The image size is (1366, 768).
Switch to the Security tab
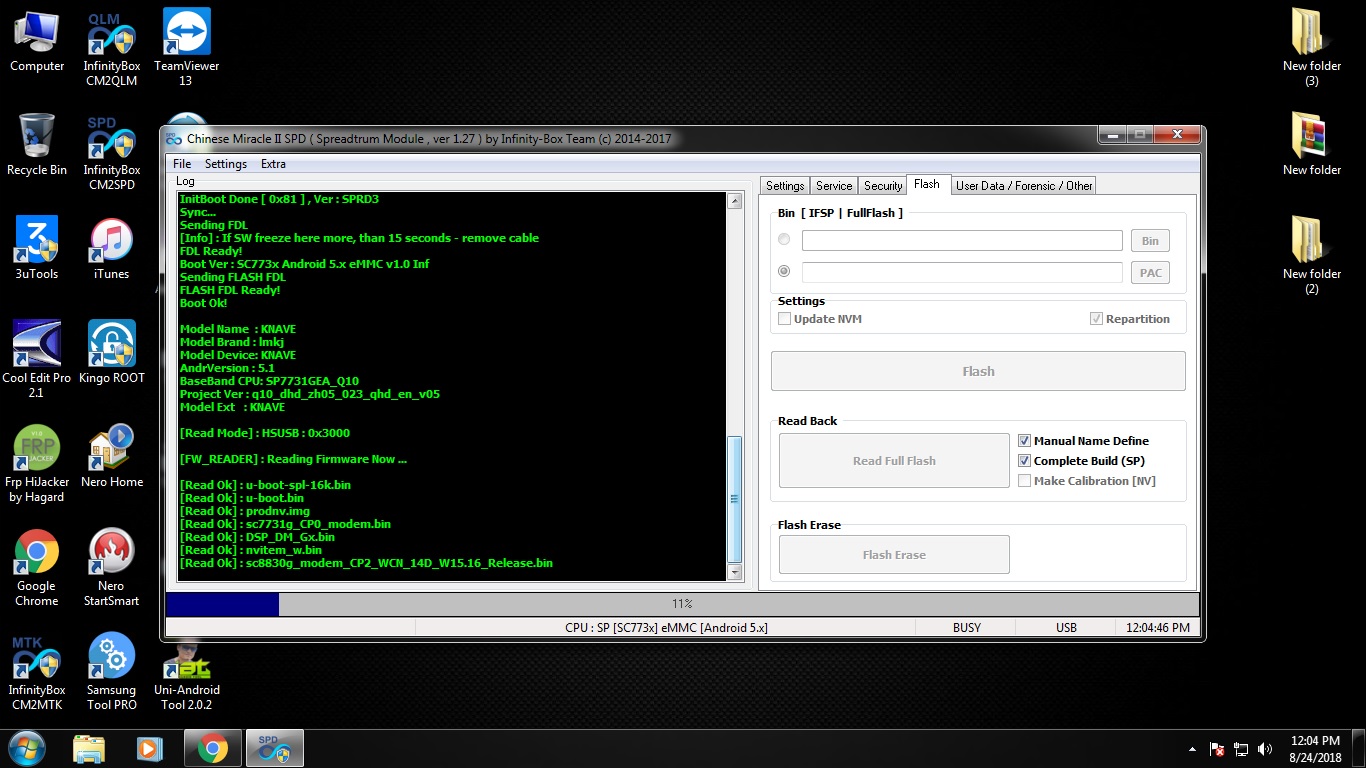tap(883, 186)
